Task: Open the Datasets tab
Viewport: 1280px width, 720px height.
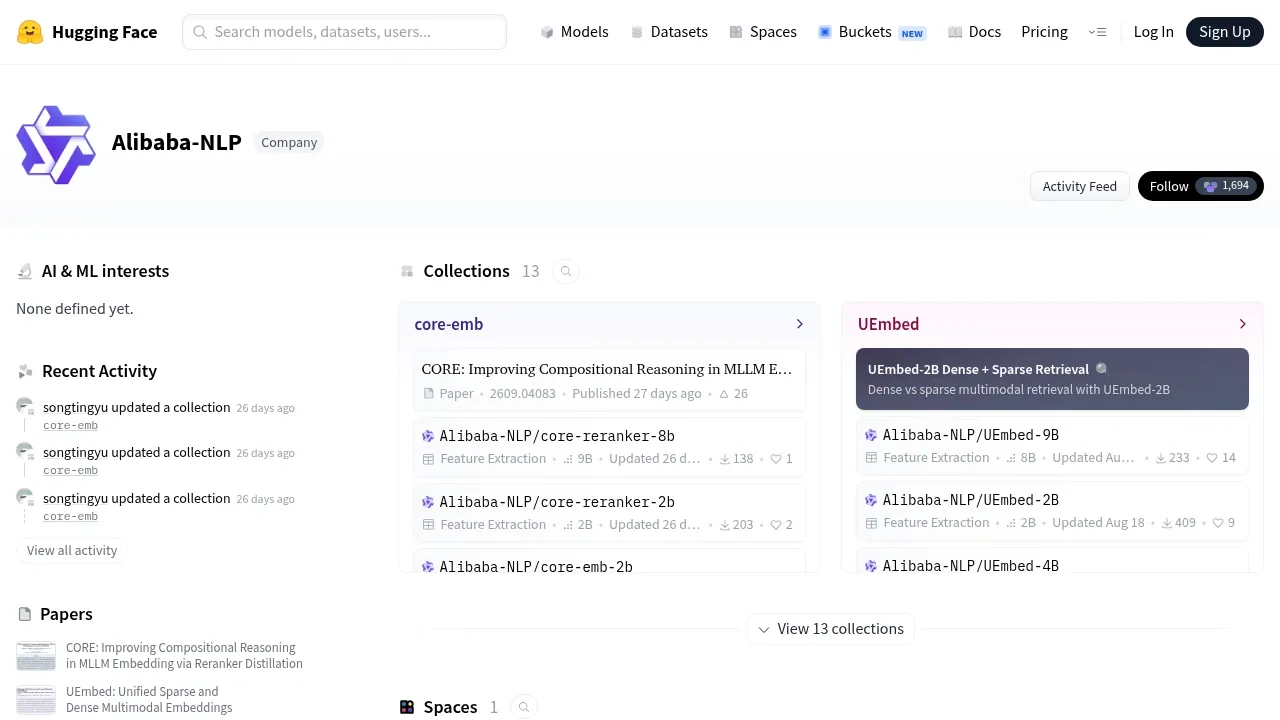Action: tap(669, 32)
